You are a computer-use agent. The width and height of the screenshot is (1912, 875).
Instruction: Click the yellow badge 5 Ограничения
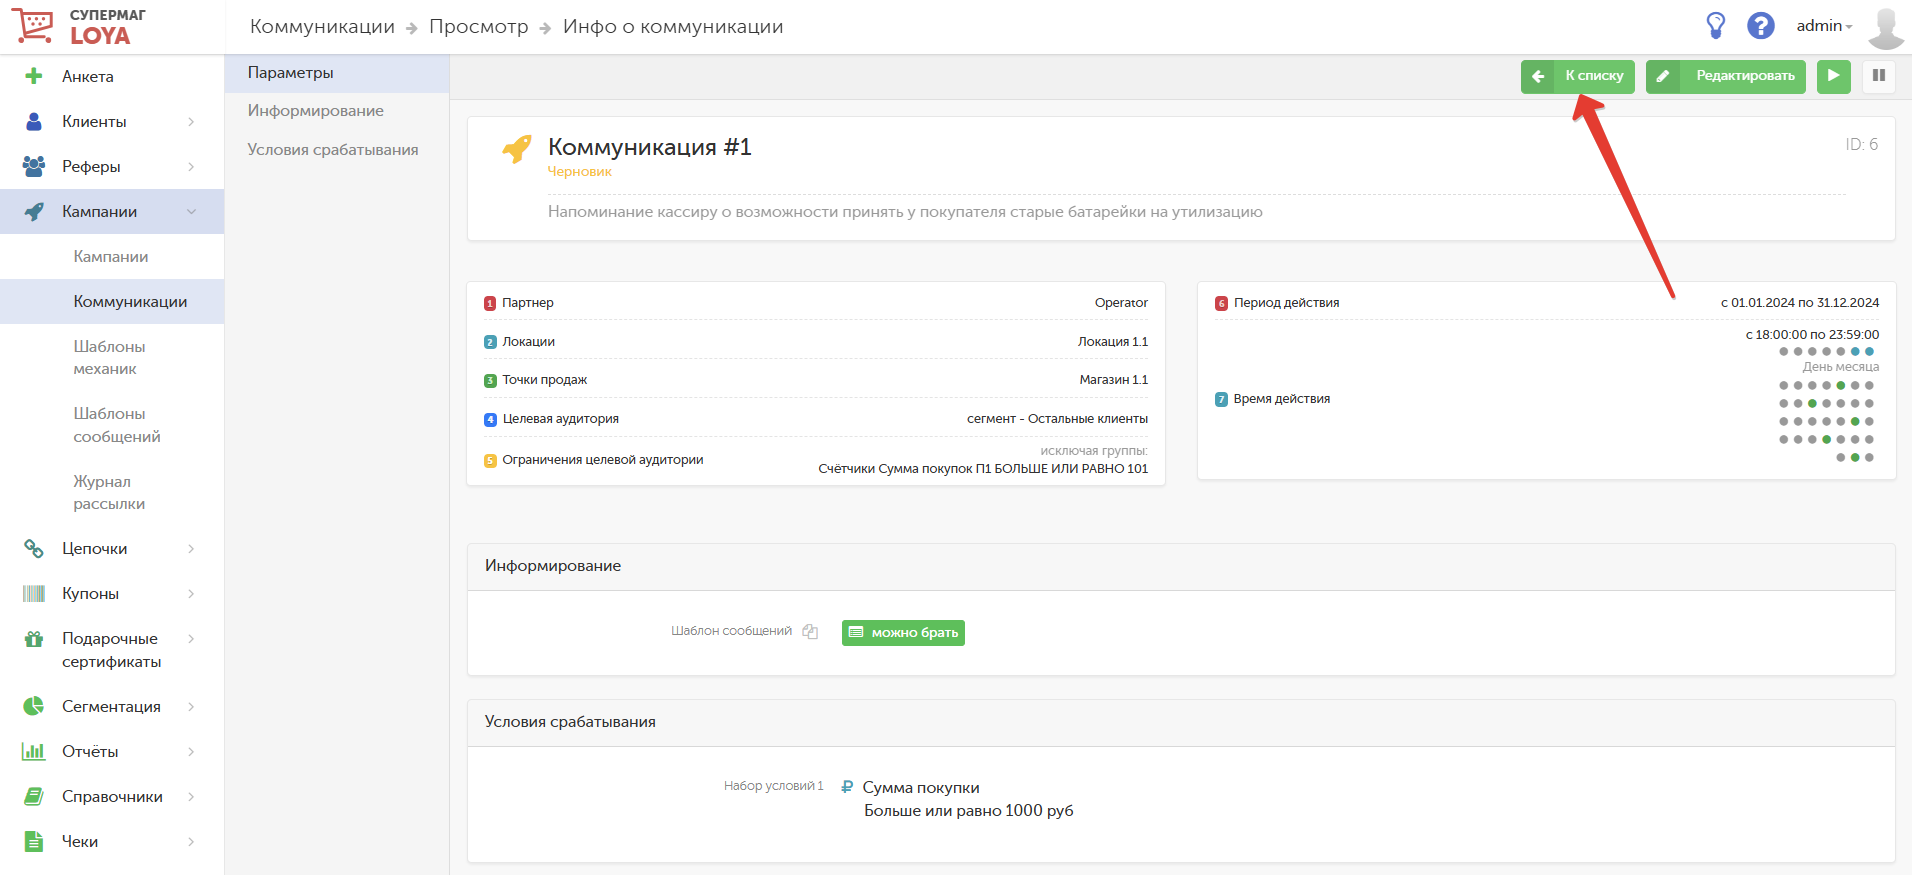pyautogui.click(x=490, y=461)
